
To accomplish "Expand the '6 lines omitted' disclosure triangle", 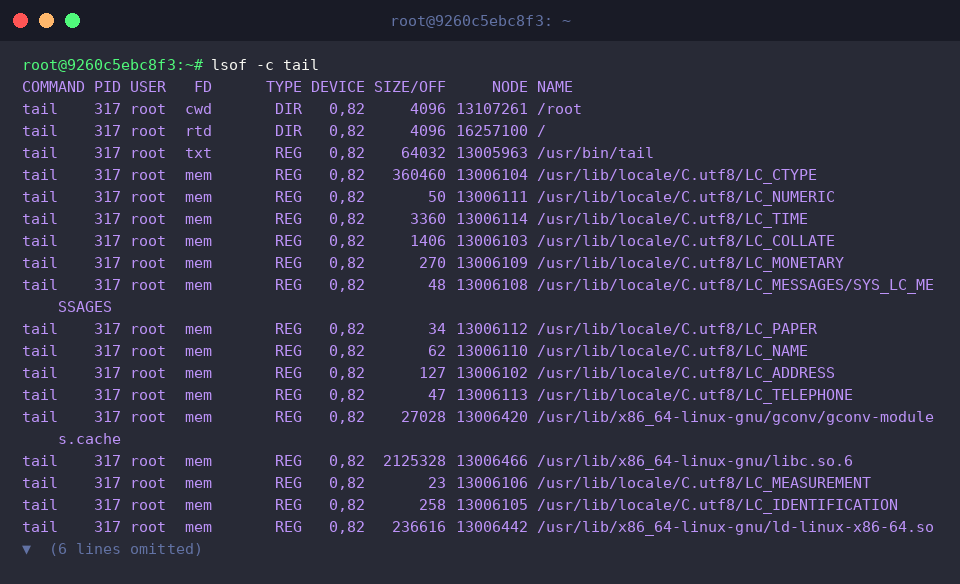I will pos(26,550).
